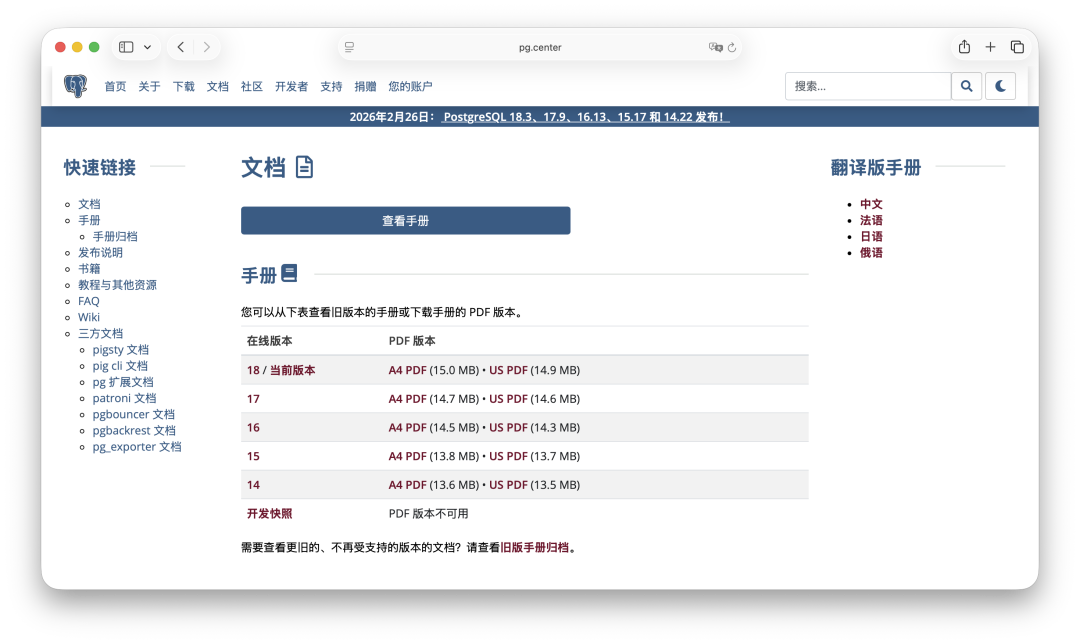Open pg_exporter 文档 link

[x=137, y=446]
